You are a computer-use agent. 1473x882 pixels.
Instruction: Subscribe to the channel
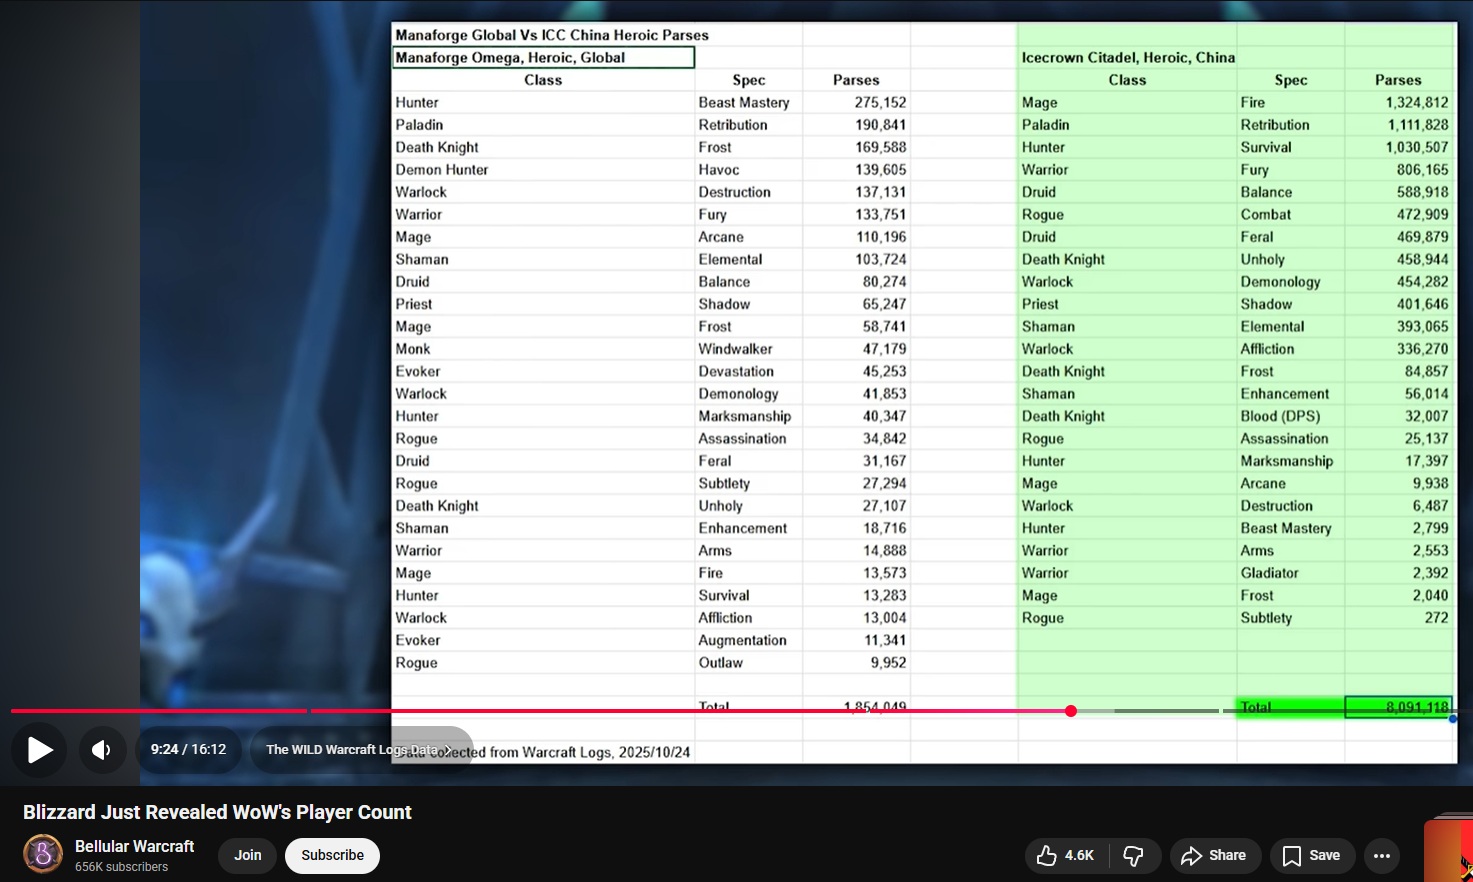coord(333,855)
